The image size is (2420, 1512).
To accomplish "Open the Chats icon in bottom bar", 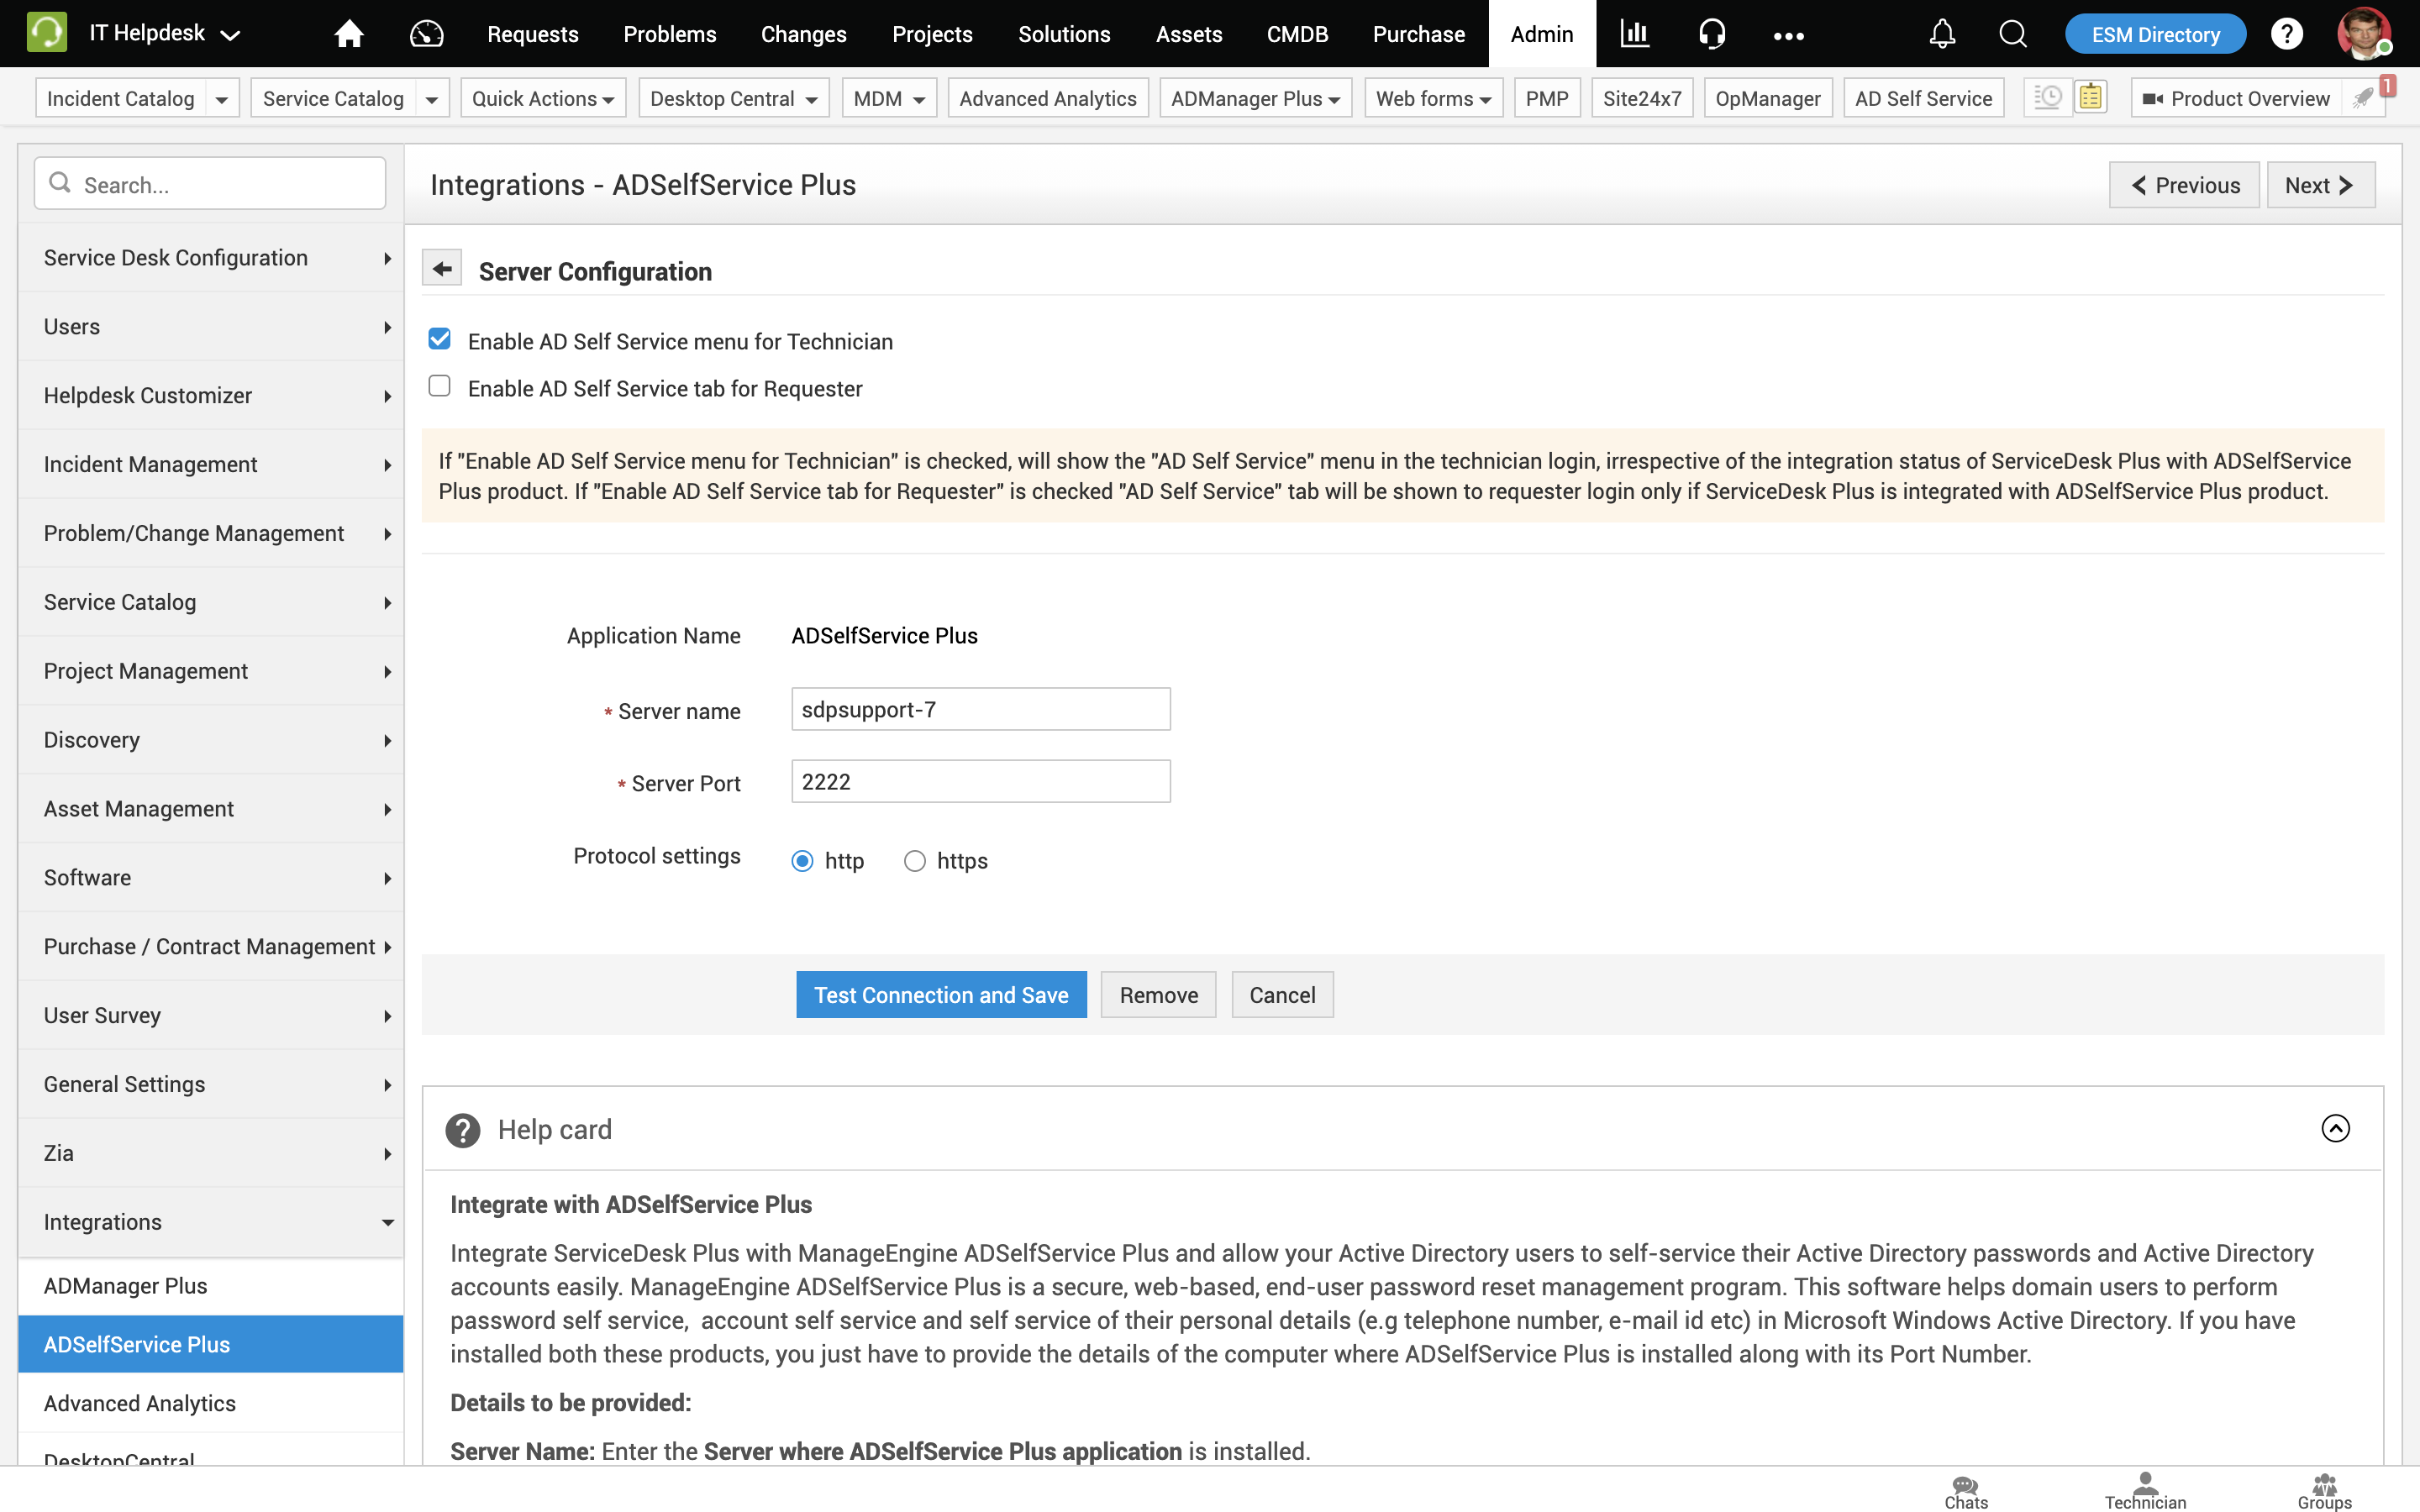I will tap(1965, 1490).
